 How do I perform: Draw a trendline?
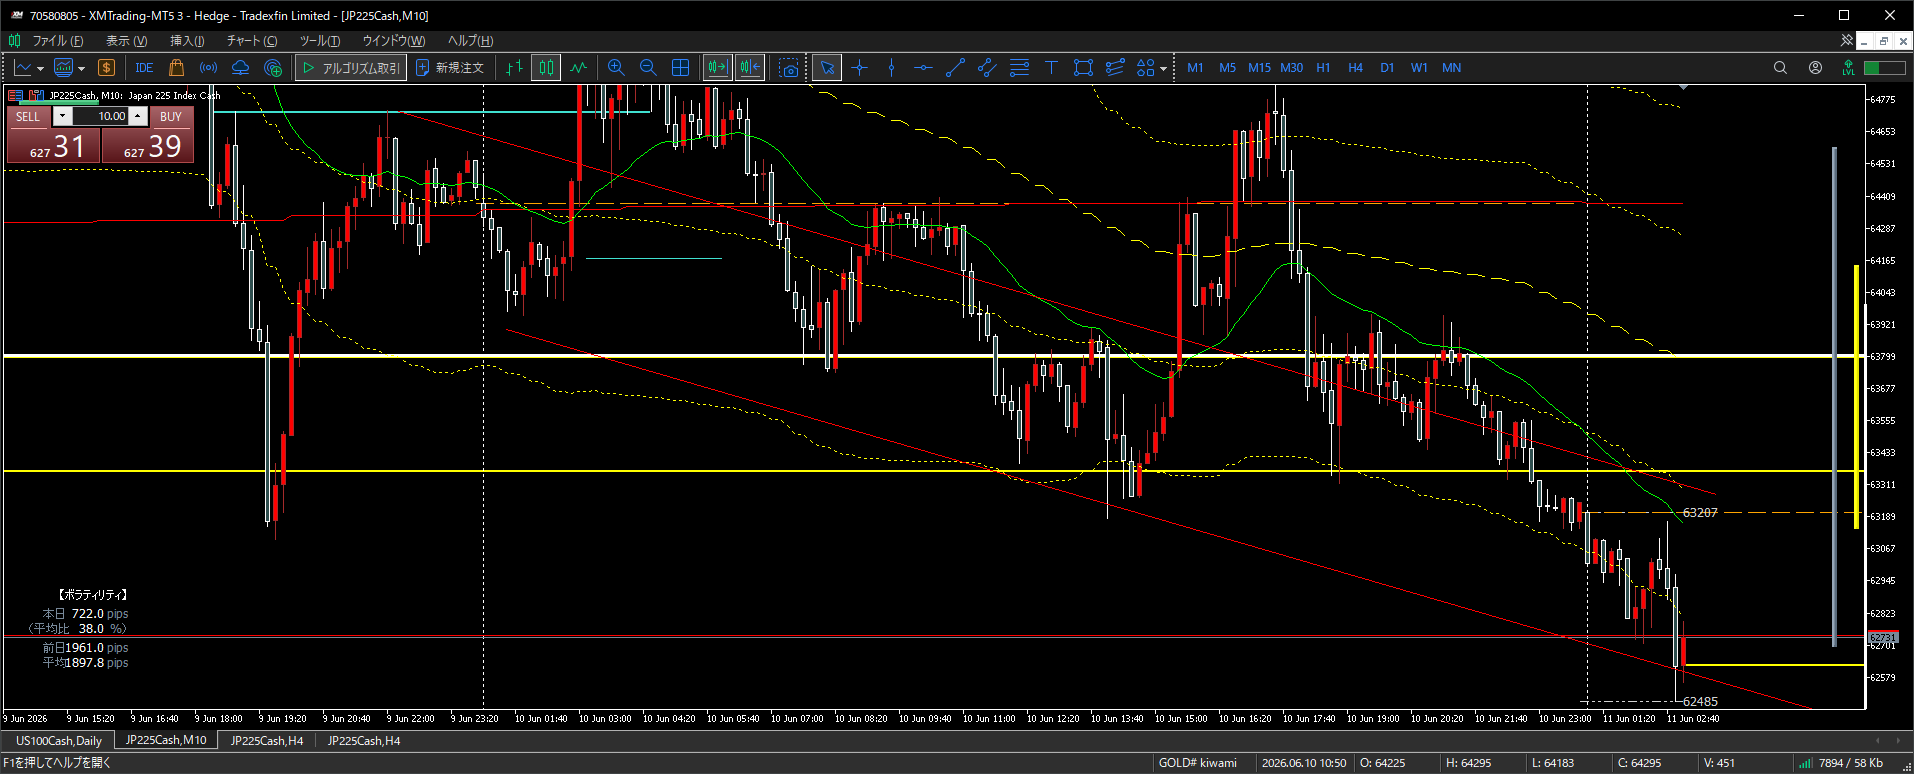(955, 68)
